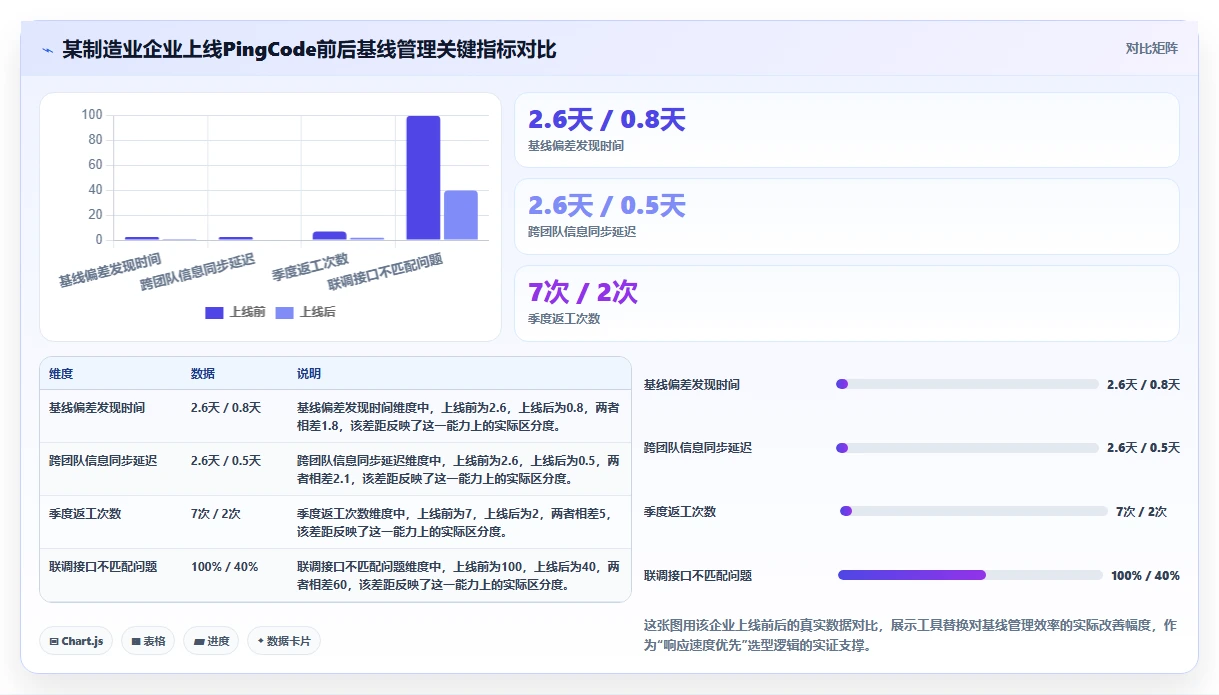Click the 基线偏差发现时间 progress bar
This screenshot has width=1219, height=695.
(x=967, y=384)
